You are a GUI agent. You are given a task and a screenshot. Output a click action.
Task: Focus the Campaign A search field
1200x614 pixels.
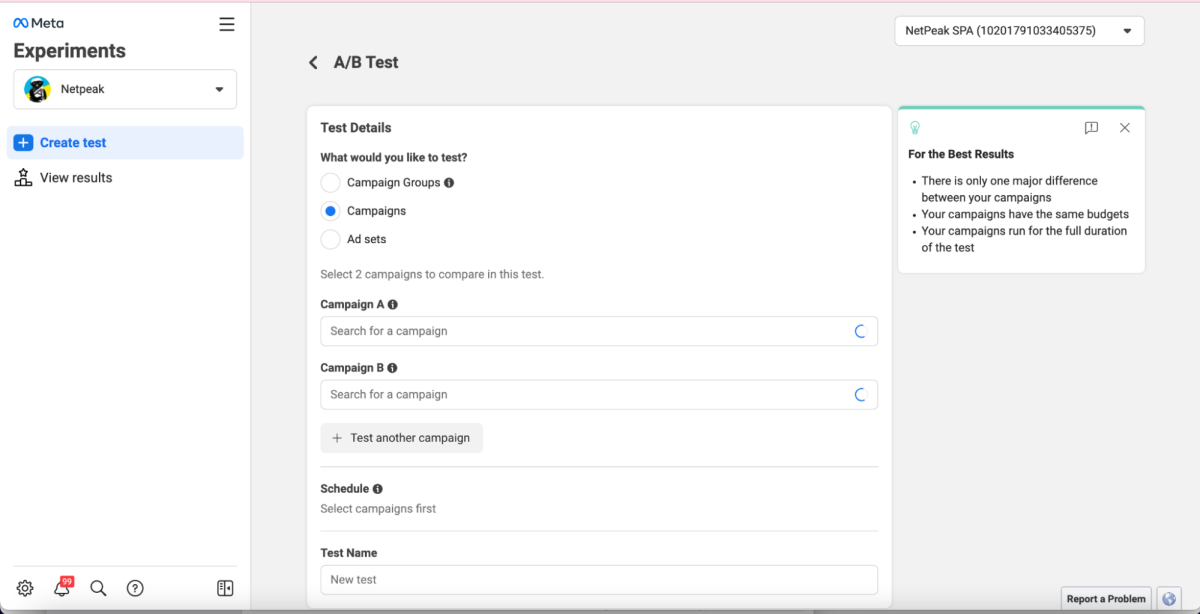599,331
